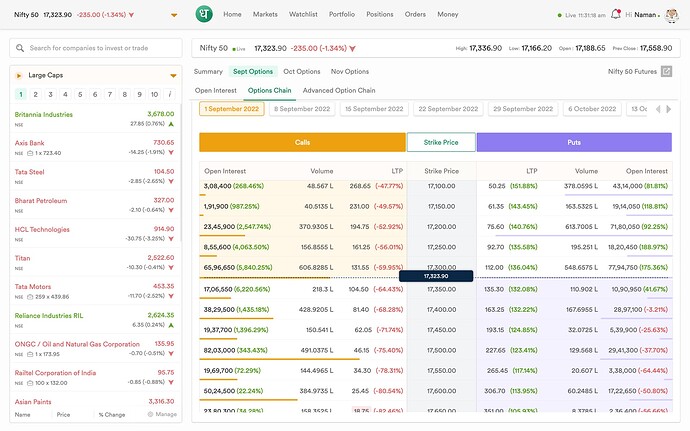Viewport: 690px width, 431px height.
Task: Sort by Calls Volume column header
Action: pos(322,171)
